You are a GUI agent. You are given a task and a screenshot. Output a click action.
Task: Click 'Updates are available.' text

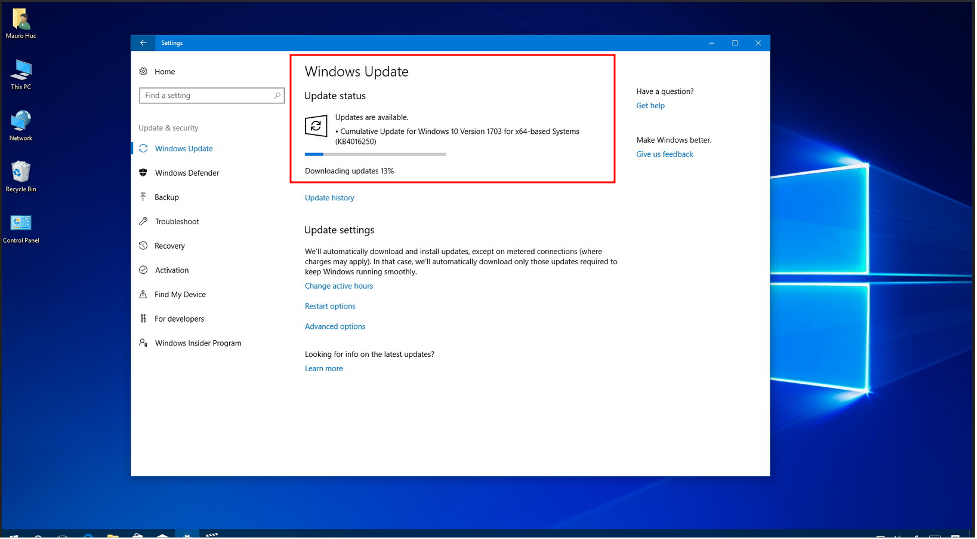click(x=372, y=117)
